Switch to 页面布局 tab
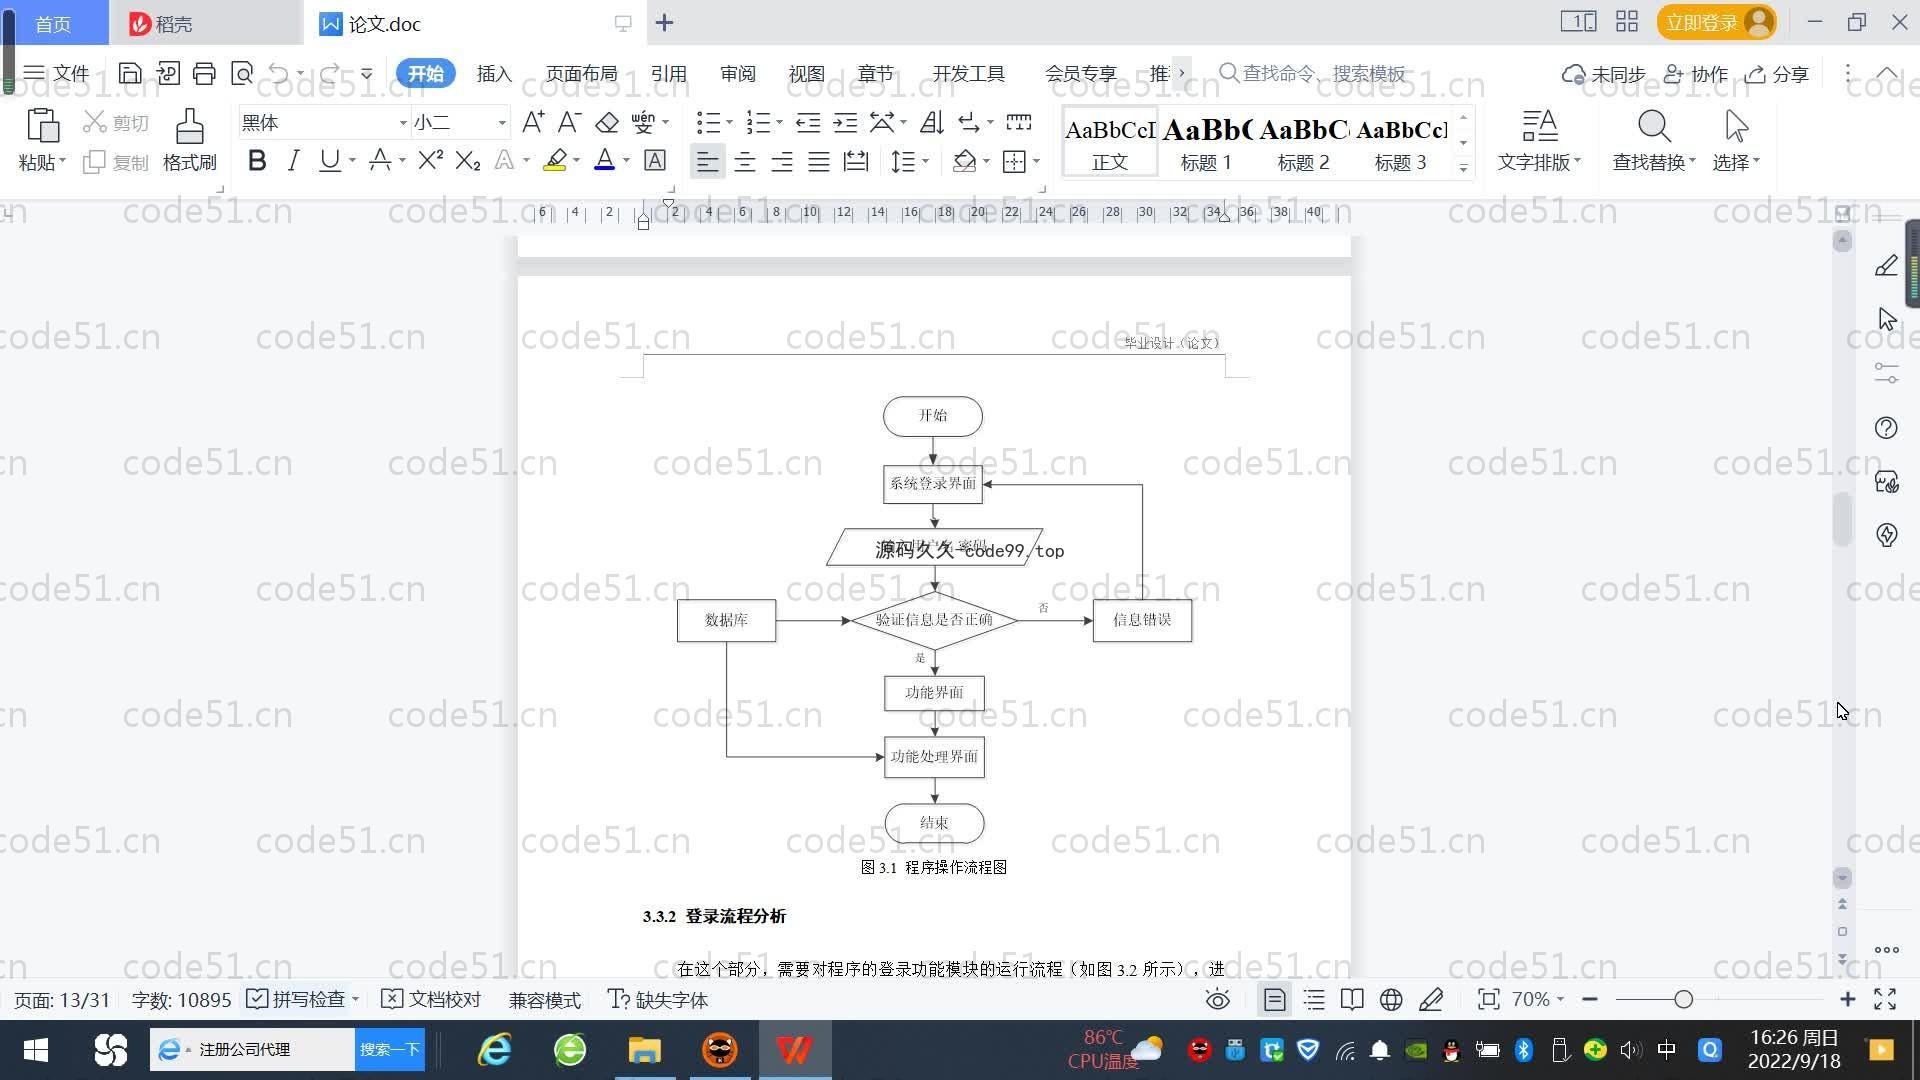The image size is (1920, 1080). point(581,73)
